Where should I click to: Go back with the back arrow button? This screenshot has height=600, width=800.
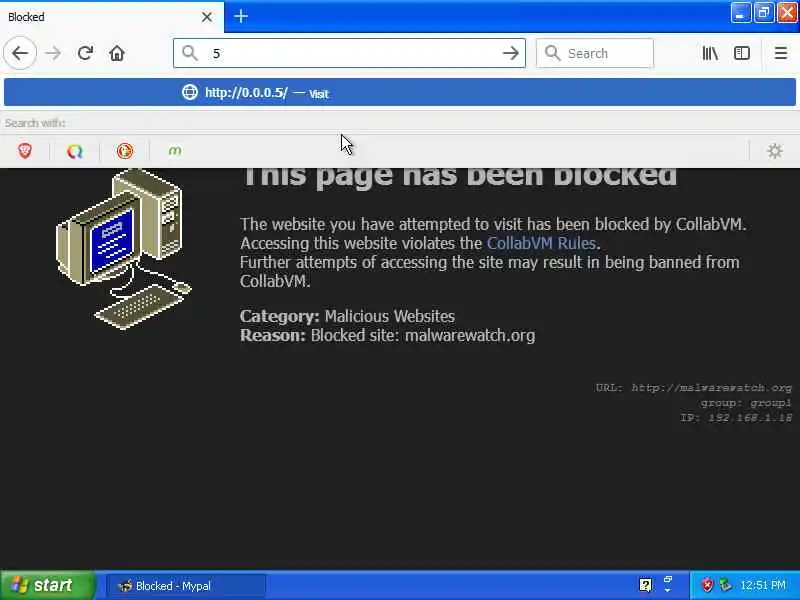coord(20,53)
